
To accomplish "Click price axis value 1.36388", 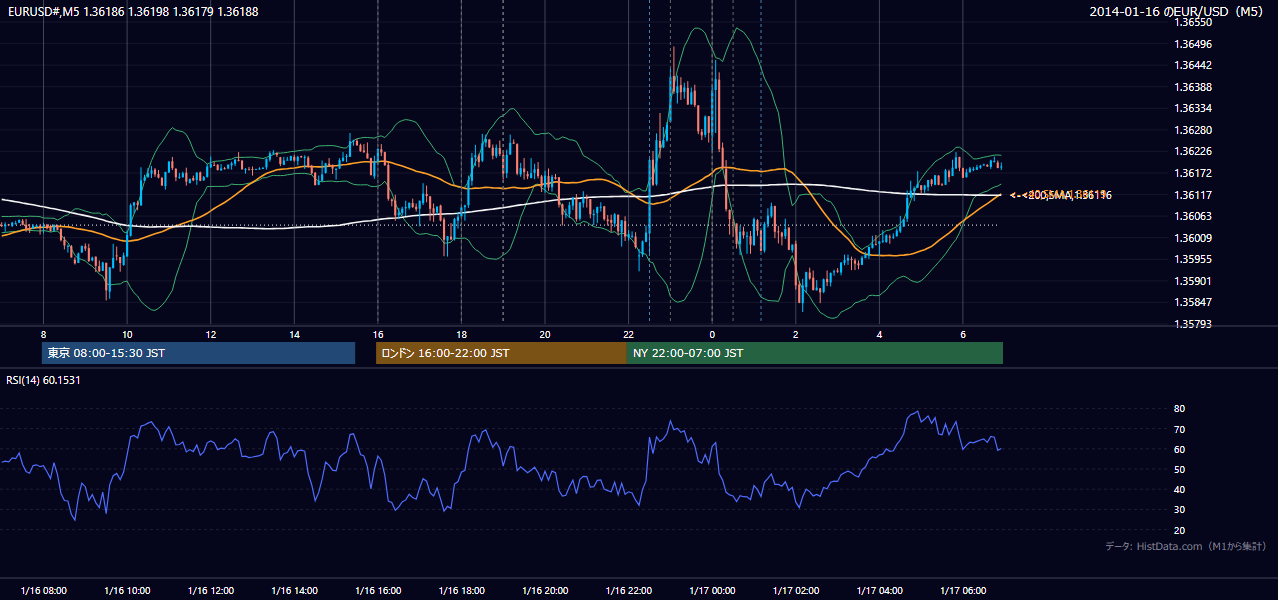I will pyautogui.click(x=1192, y=87).
